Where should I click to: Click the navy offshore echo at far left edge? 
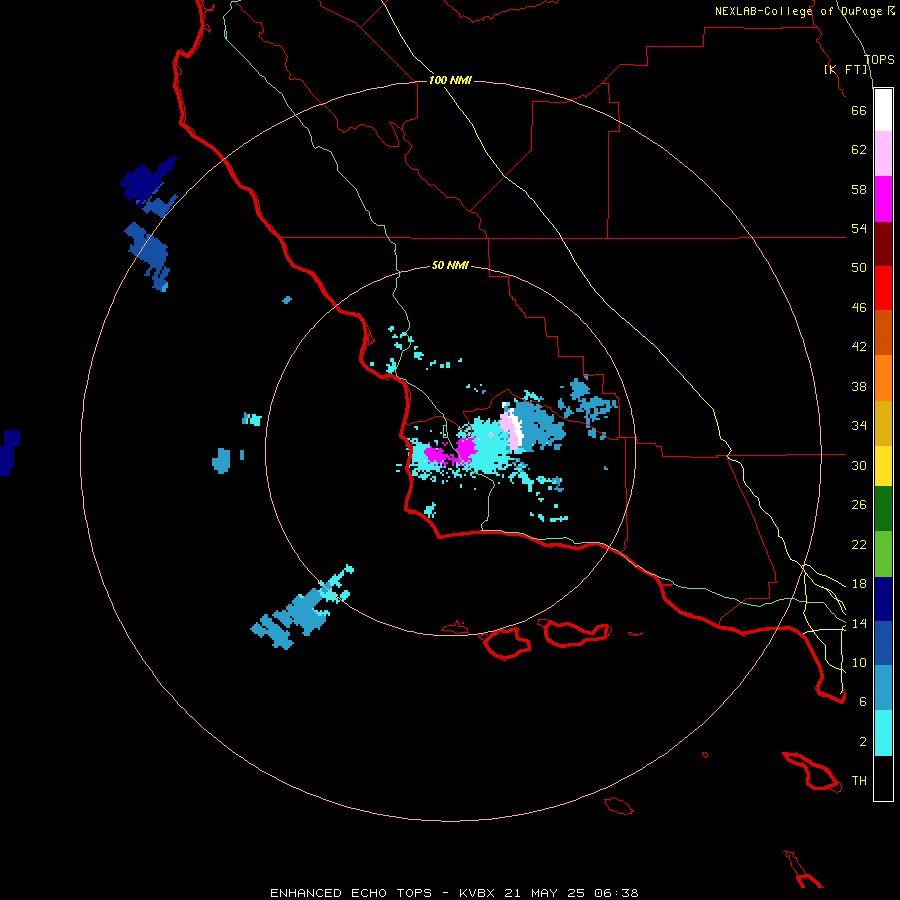coord(9,452)
